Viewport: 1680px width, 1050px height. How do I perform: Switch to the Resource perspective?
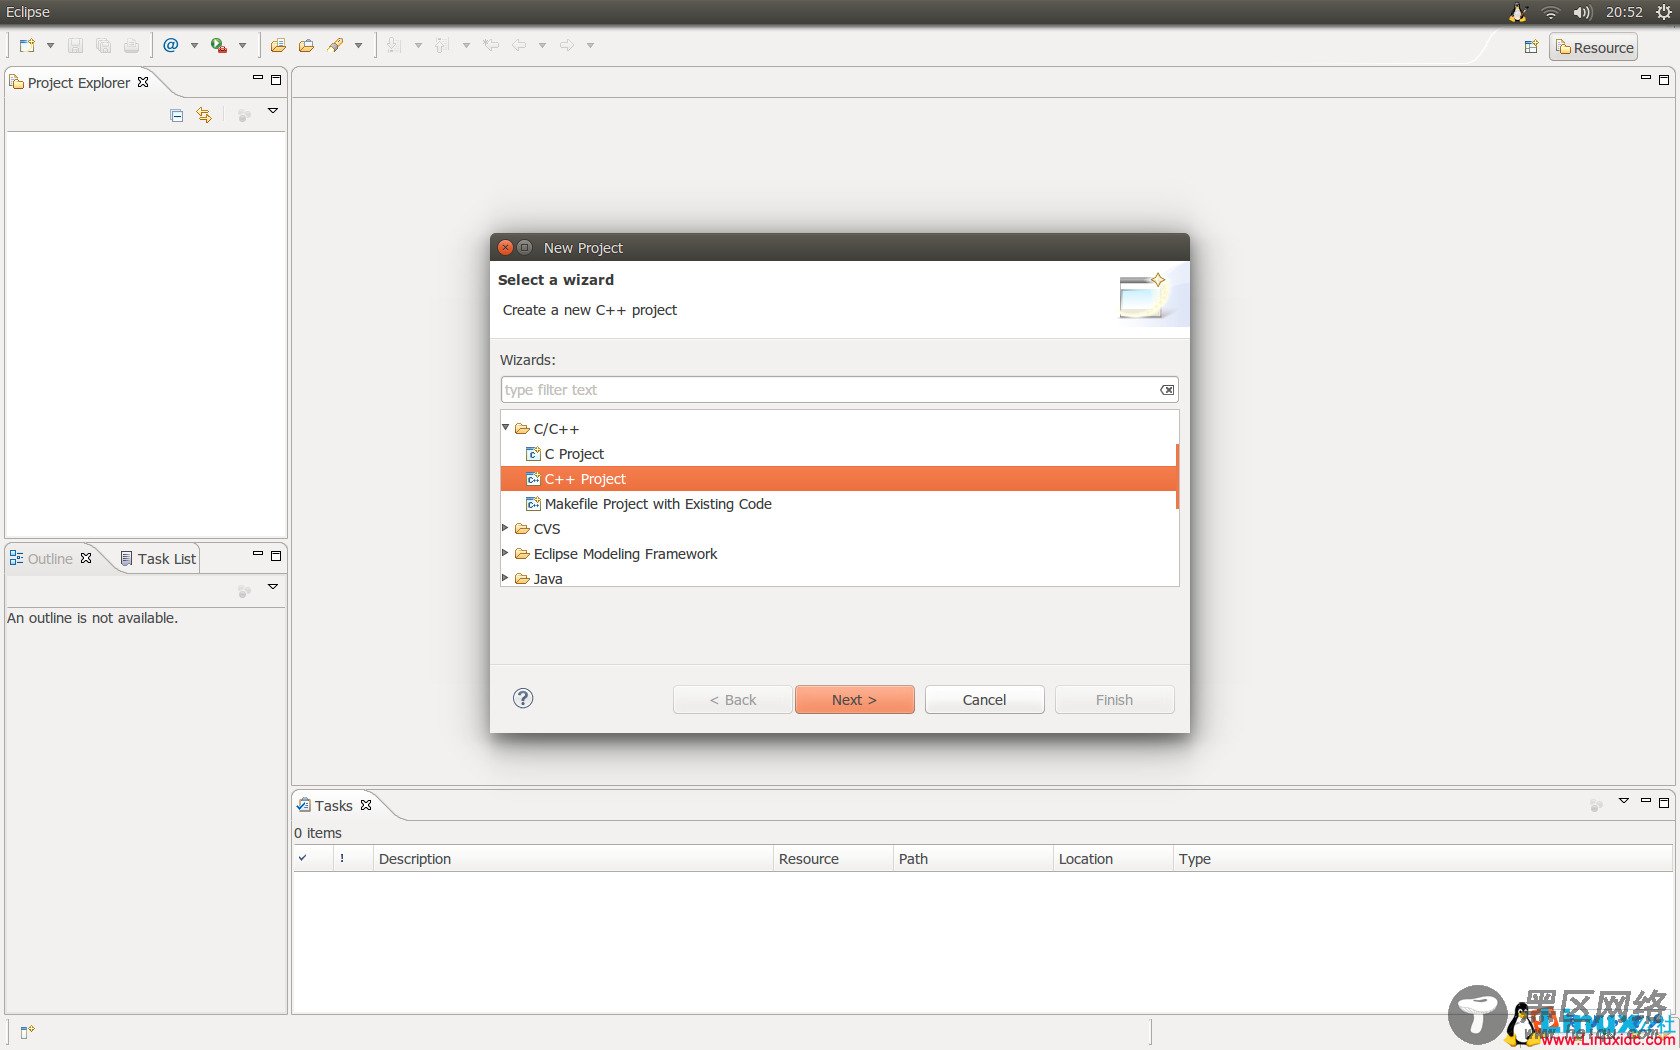click(1594, 47)
